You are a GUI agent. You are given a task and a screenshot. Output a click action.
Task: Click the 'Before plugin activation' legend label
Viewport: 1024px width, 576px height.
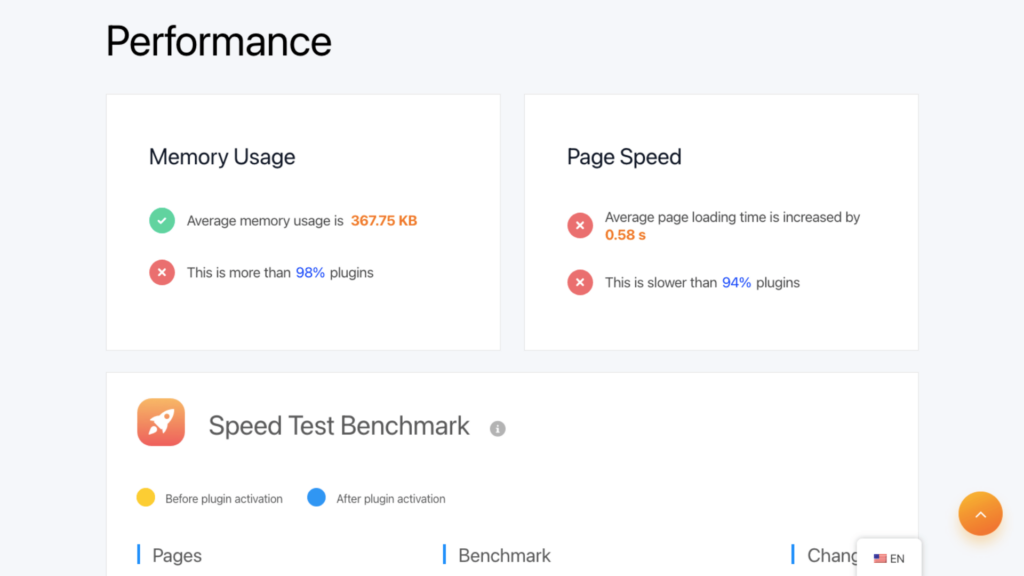(x=224, y=498)
